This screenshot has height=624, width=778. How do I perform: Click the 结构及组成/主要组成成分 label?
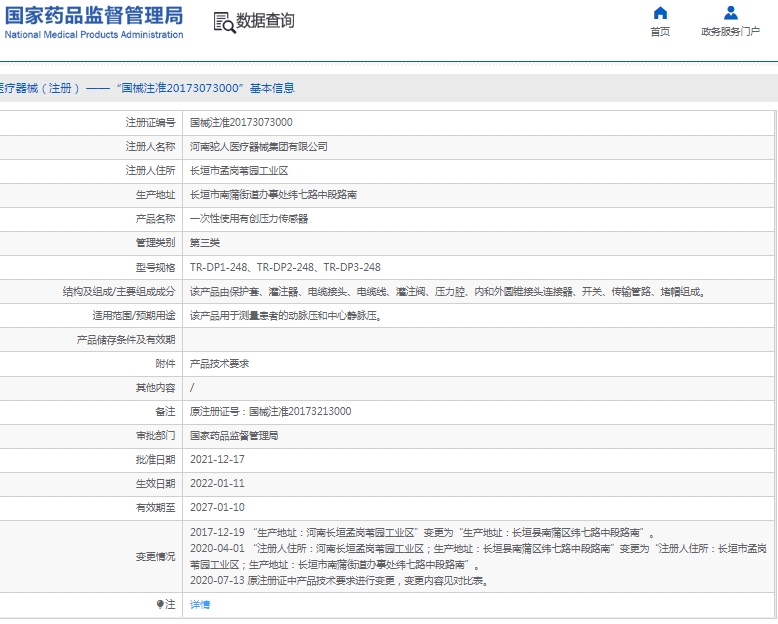pyautogui.click(x=119, y=292)
